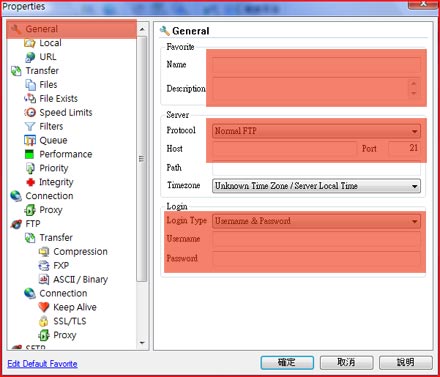Click the 說明 help button
This screenshot has height=377, width=440.
pos(406,362)
